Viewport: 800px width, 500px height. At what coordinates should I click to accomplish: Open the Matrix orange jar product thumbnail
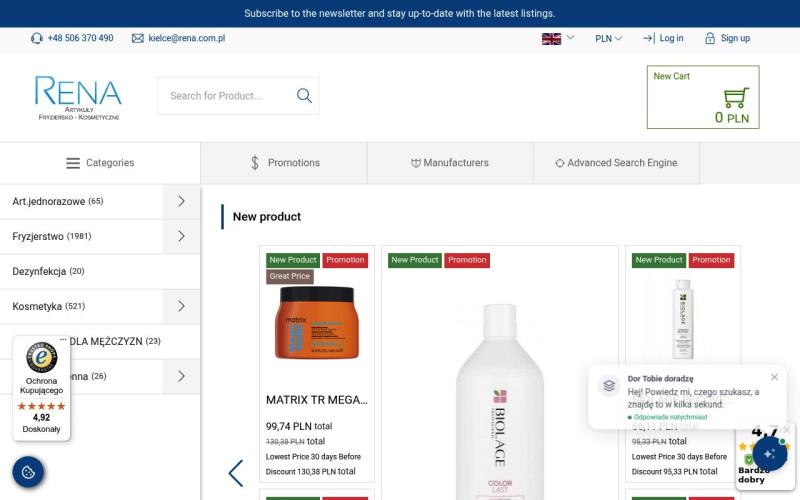[316, 323]
